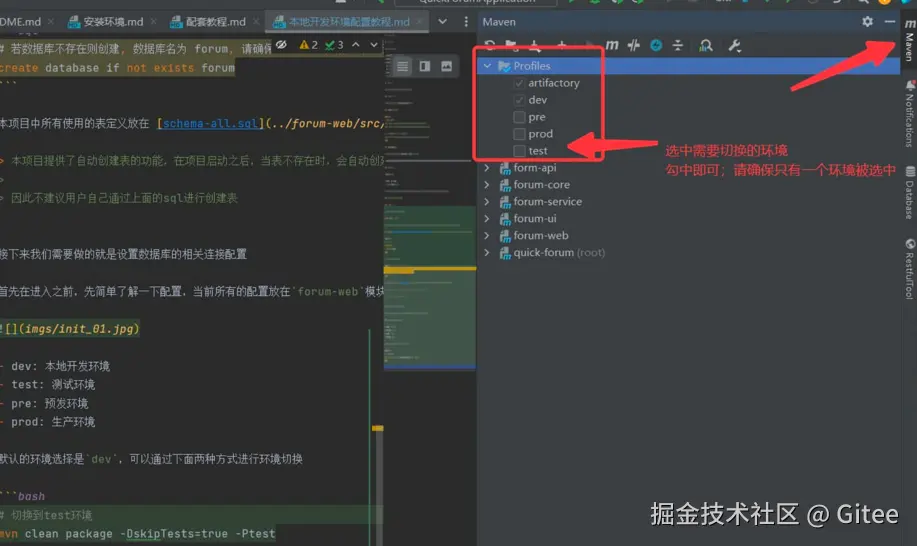
Task: Open the Database sidebar tab
Action: click(x=909, y=193)
